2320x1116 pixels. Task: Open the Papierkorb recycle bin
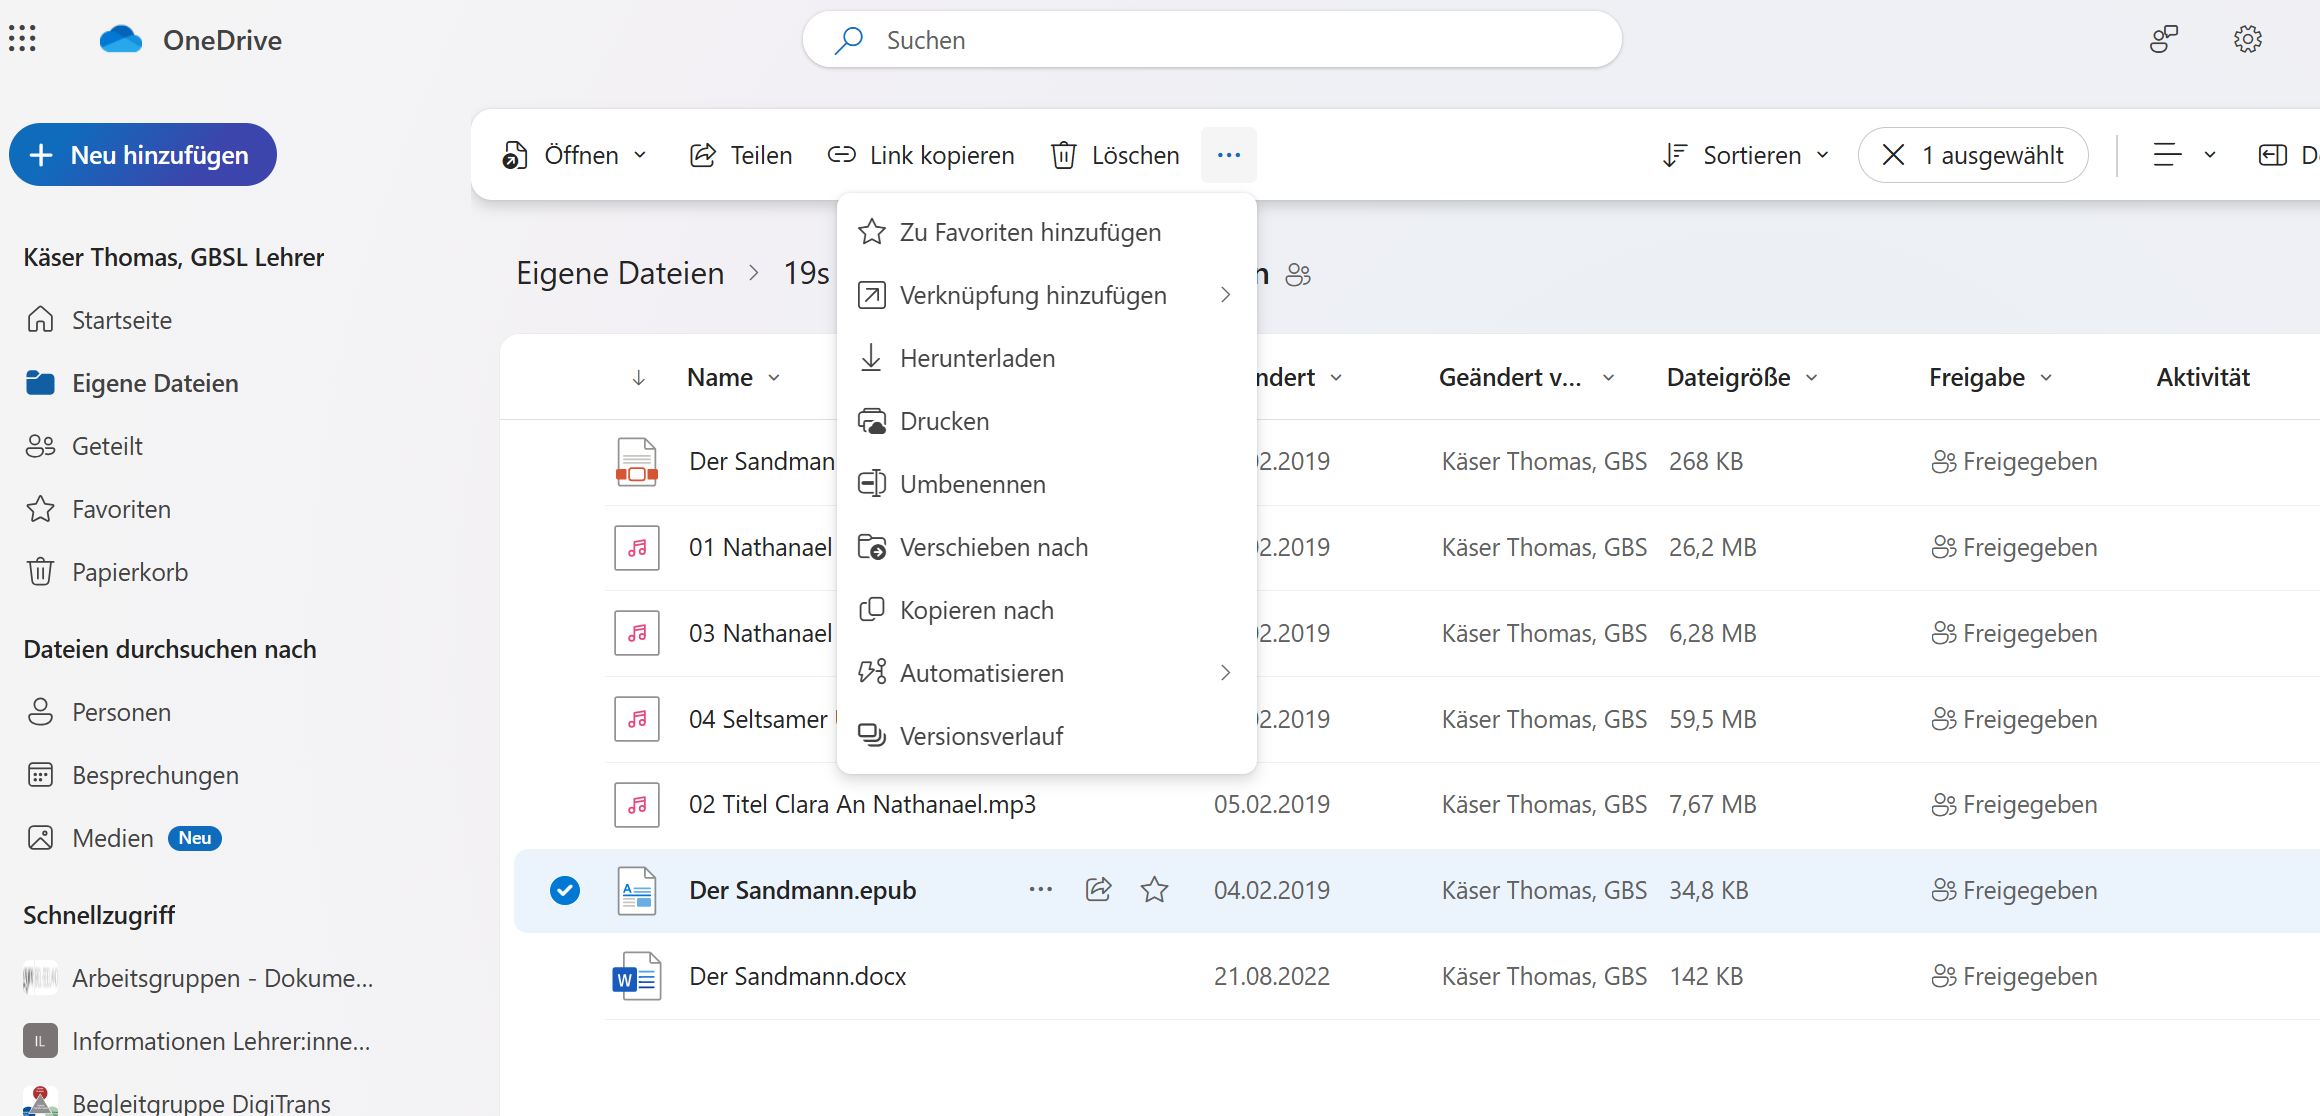(129, 572)
